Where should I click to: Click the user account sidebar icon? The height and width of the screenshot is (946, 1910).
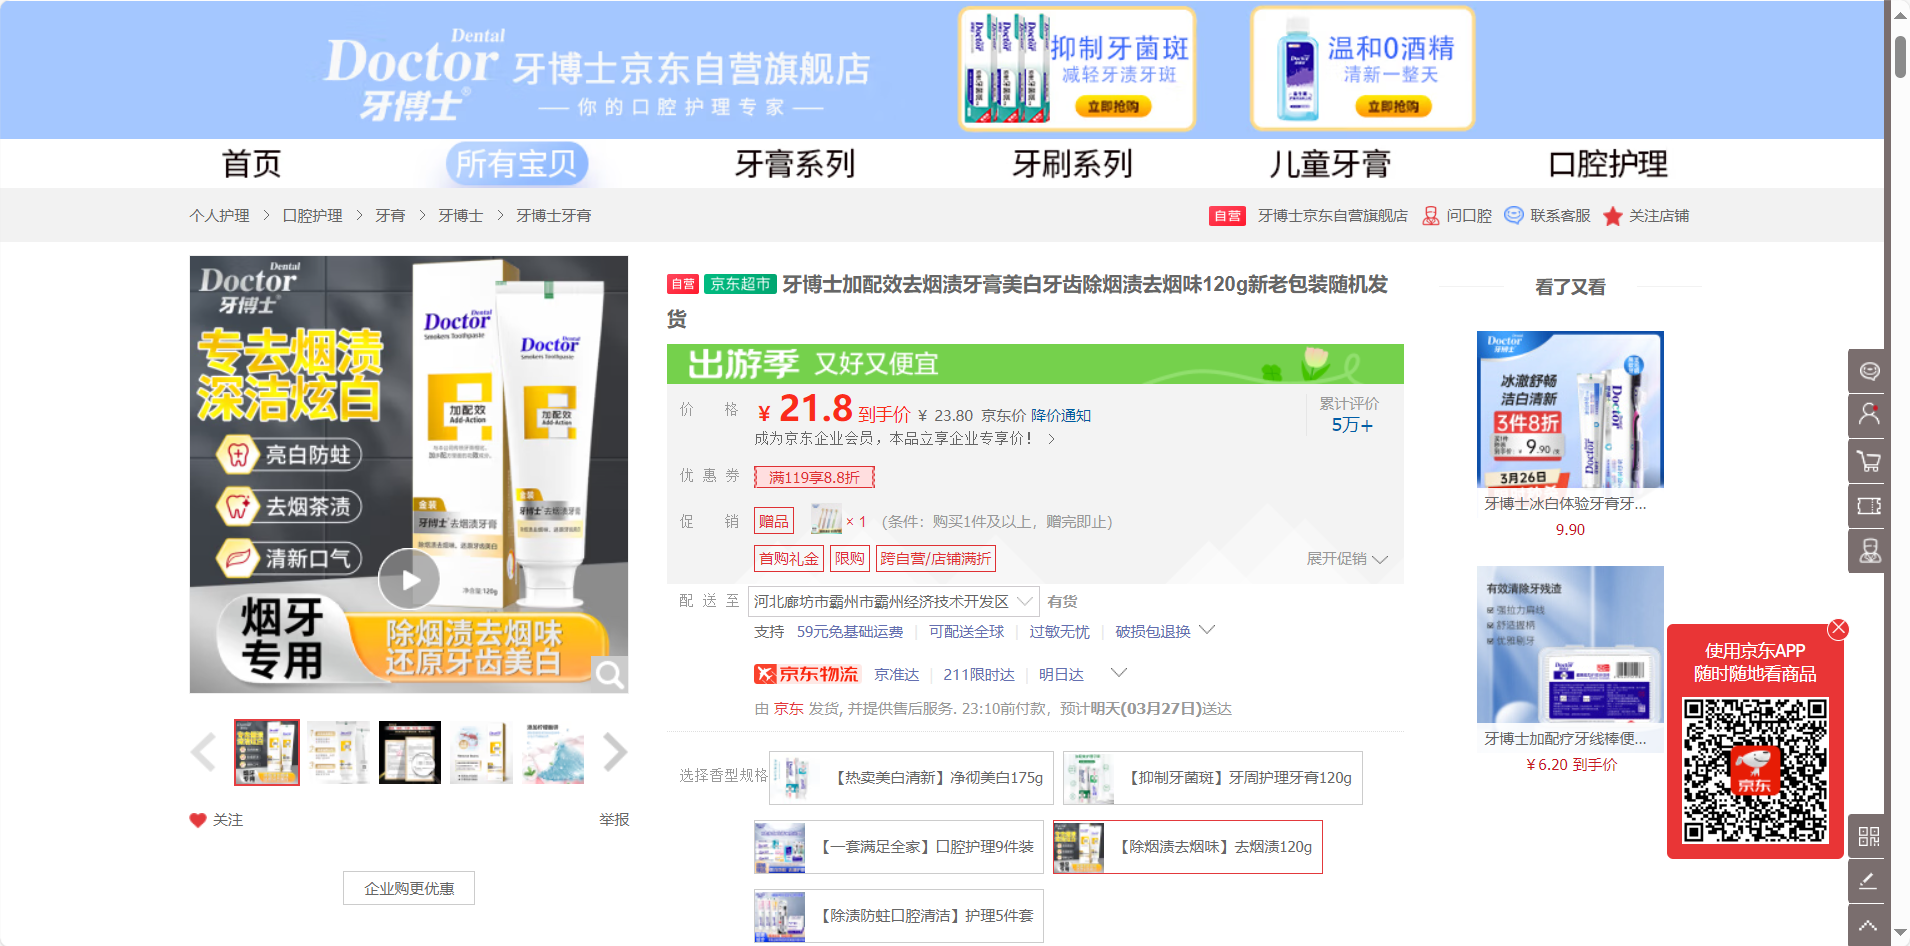tap(1867, 414)
